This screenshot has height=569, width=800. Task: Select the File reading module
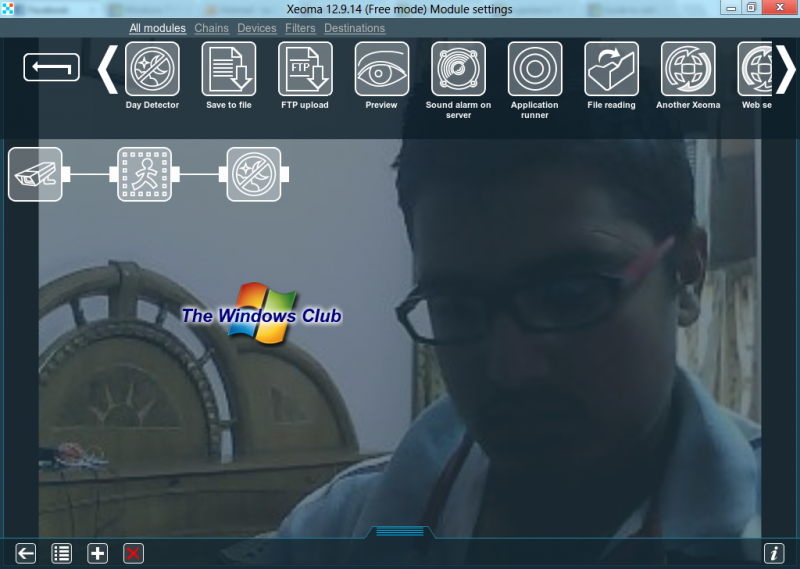(611, 69)
